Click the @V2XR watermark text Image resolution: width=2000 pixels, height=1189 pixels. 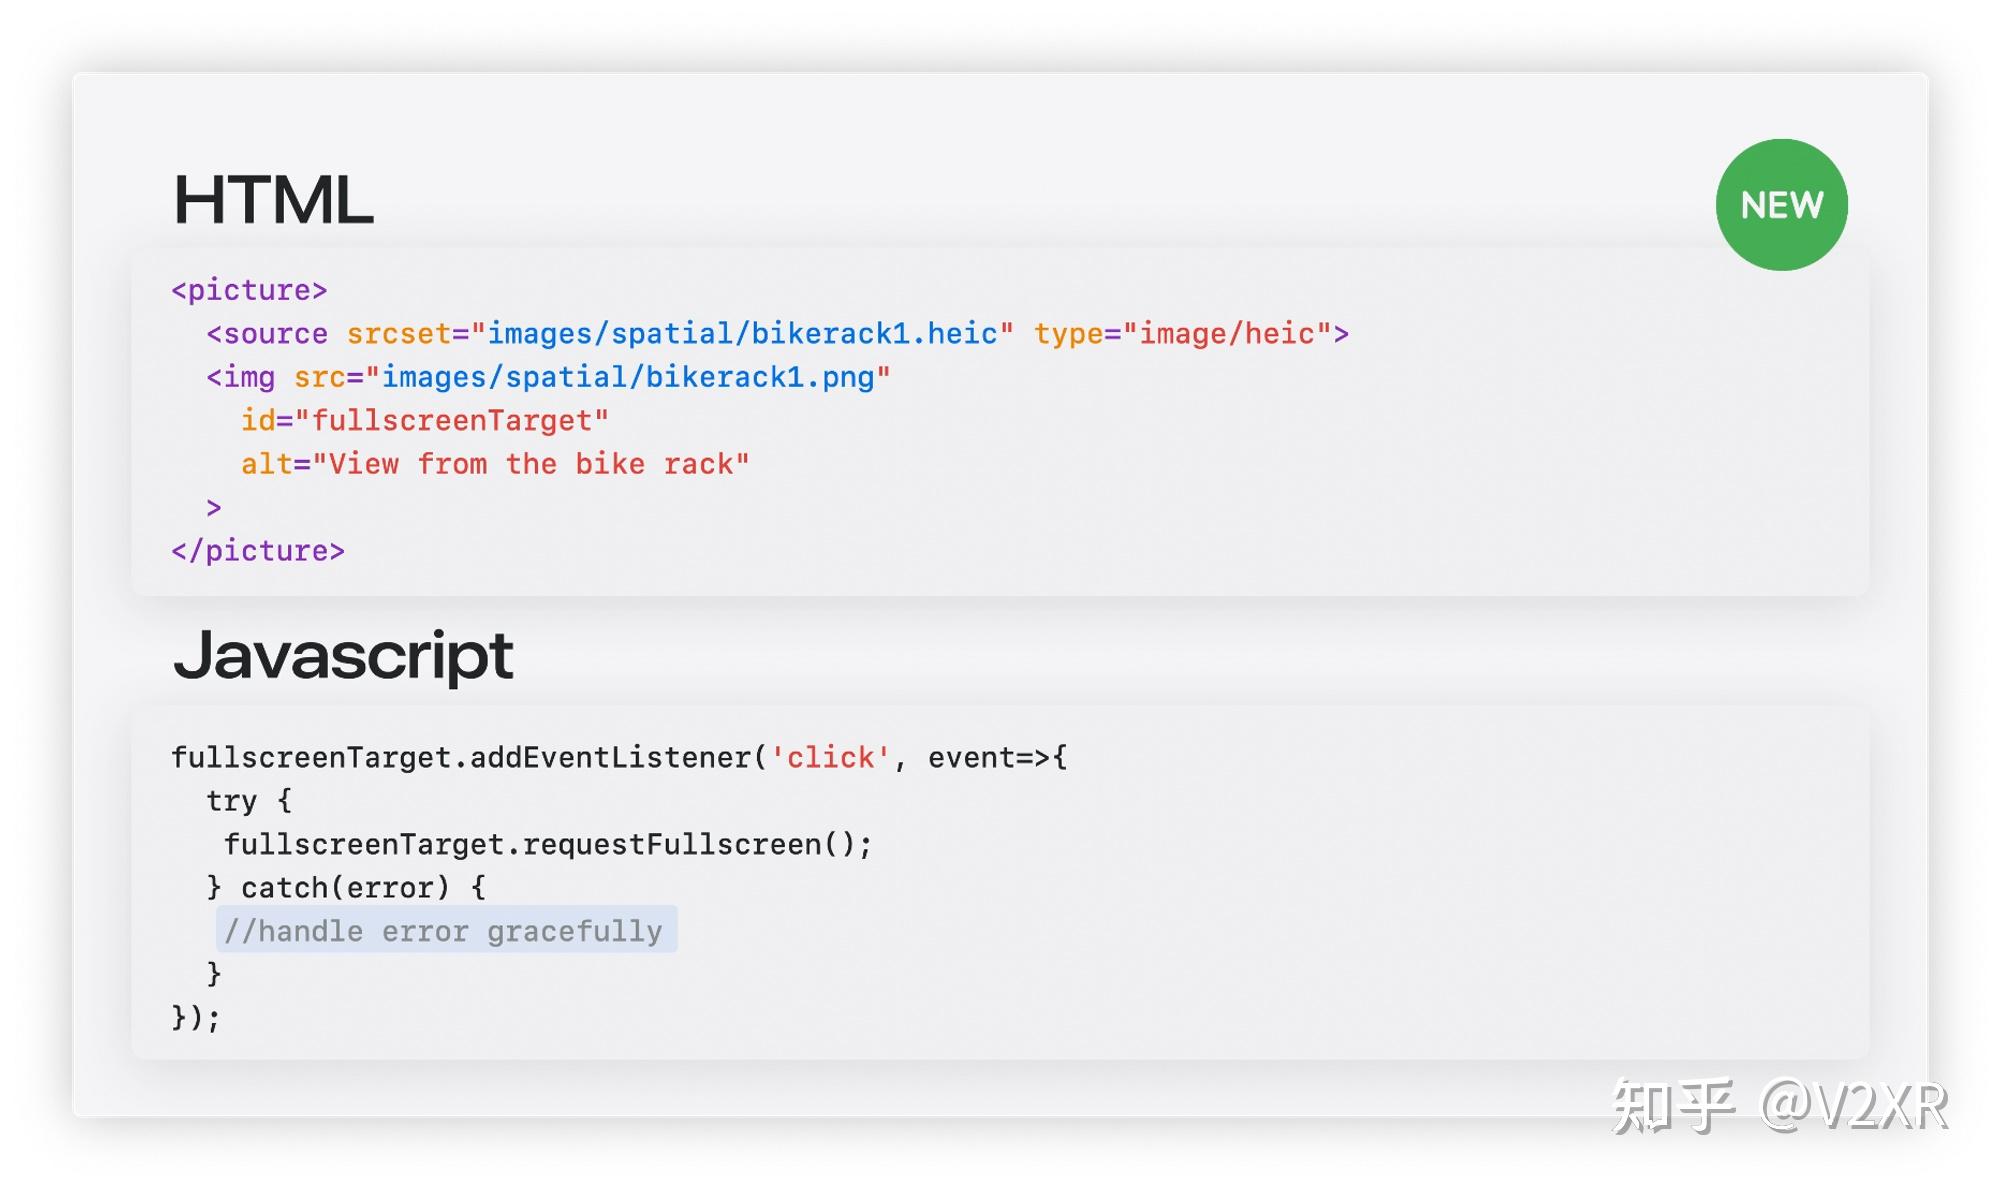1853,1107
